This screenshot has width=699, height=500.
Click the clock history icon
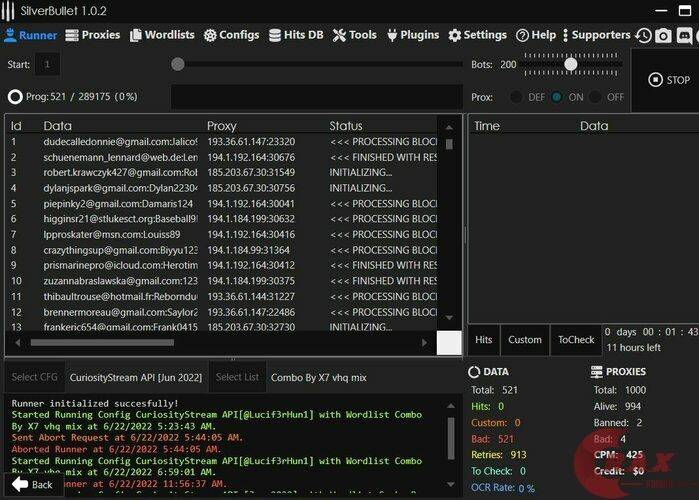pyautogui.click(x=643, y=36)
